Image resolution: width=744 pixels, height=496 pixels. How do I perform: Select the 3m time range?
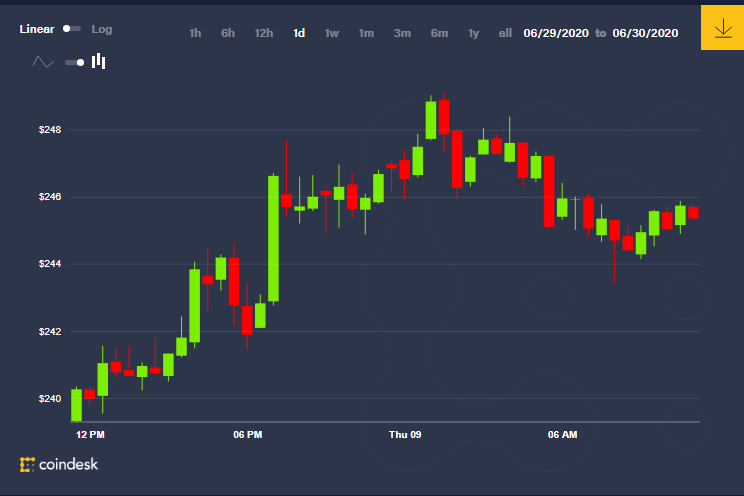coord(402,33)
